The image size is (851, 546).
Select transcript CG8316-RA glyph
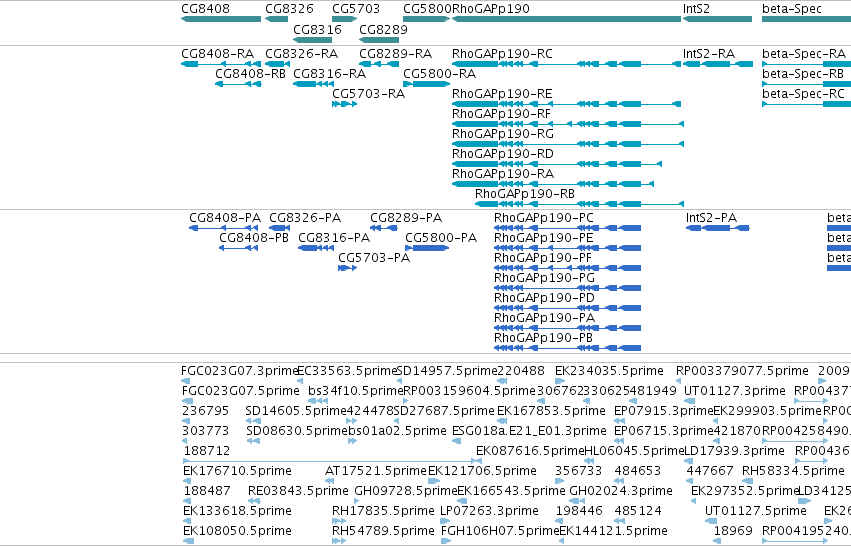point(313,84)
